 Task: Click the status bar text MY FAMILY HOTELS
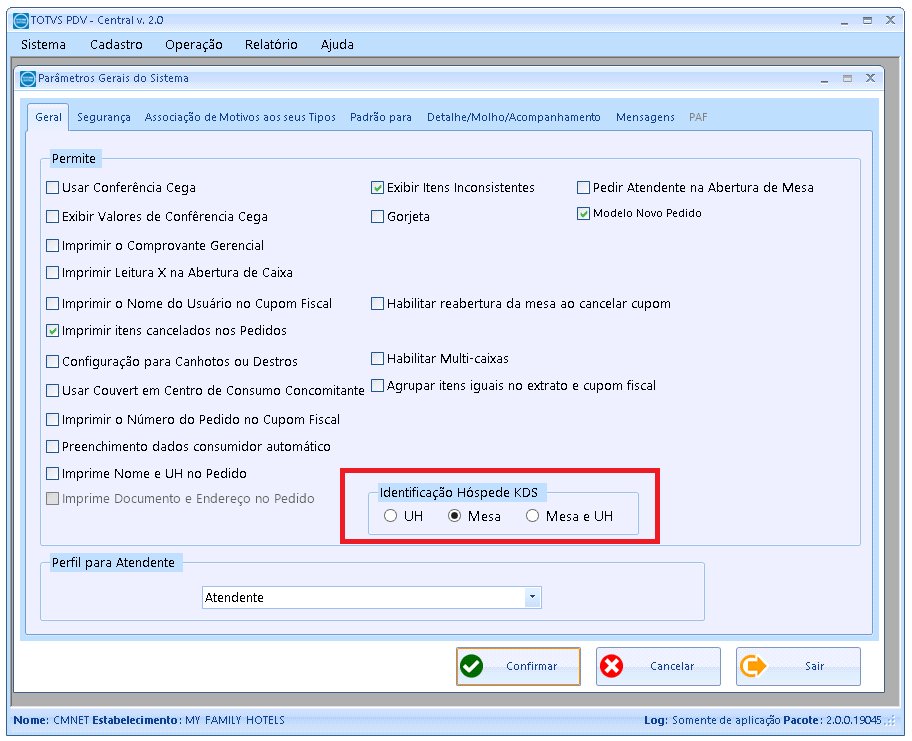[x=235, y=720]
